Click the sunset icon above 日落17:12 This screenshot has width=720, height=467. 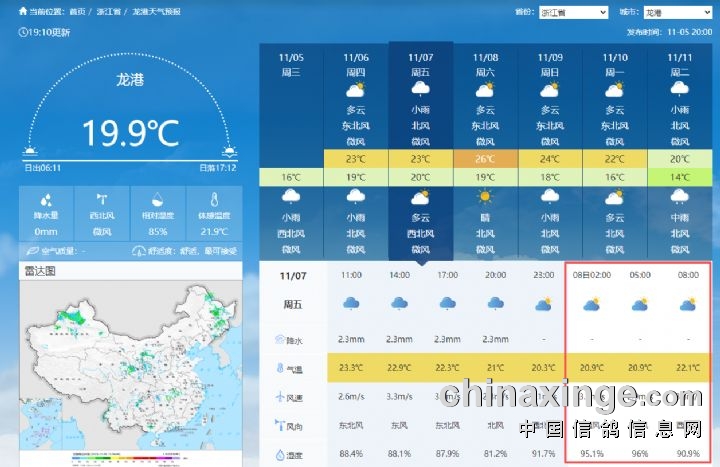pyautogui.click(x=230, y=152)
